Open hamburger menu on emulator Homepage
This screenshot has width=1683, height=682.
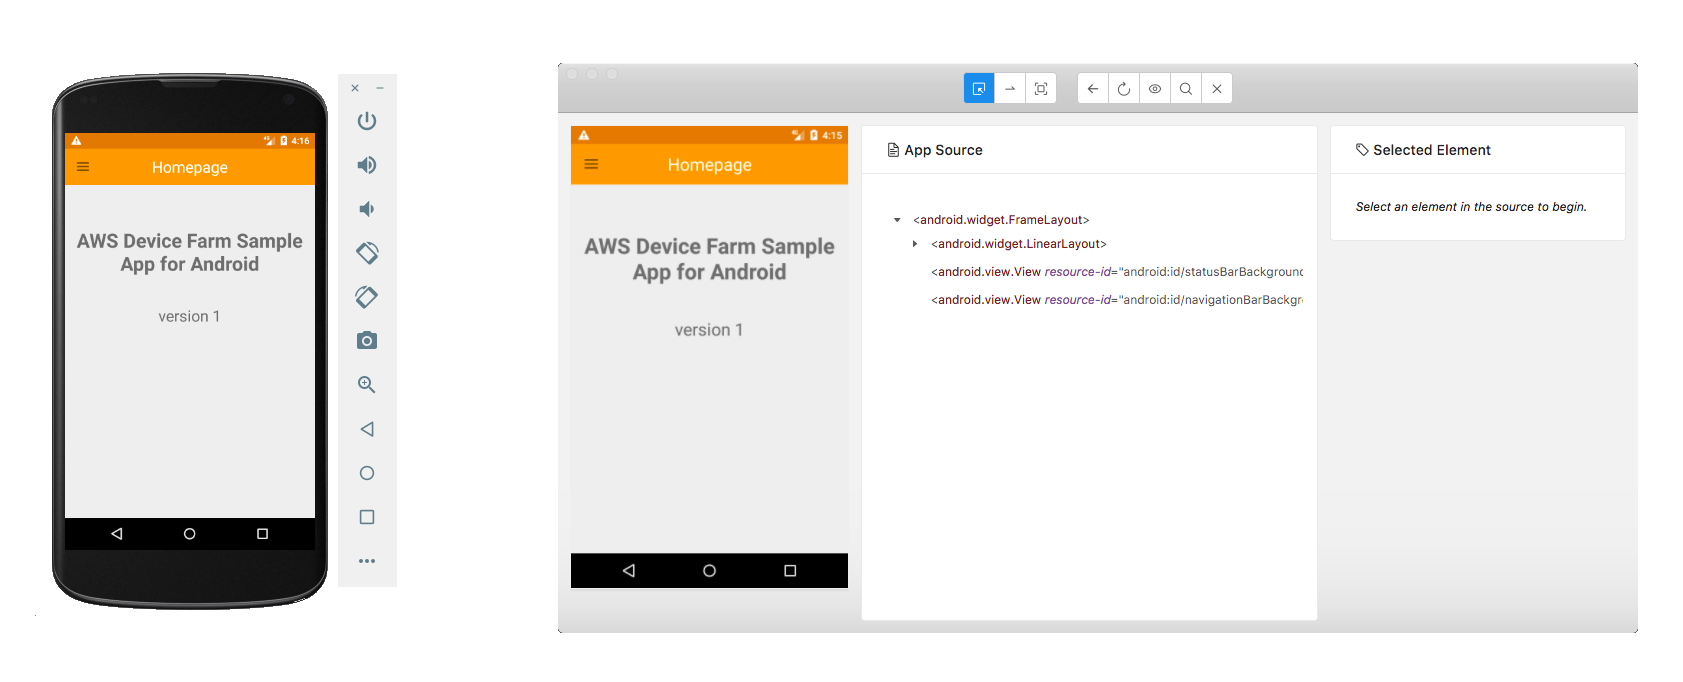click(83, 167)
